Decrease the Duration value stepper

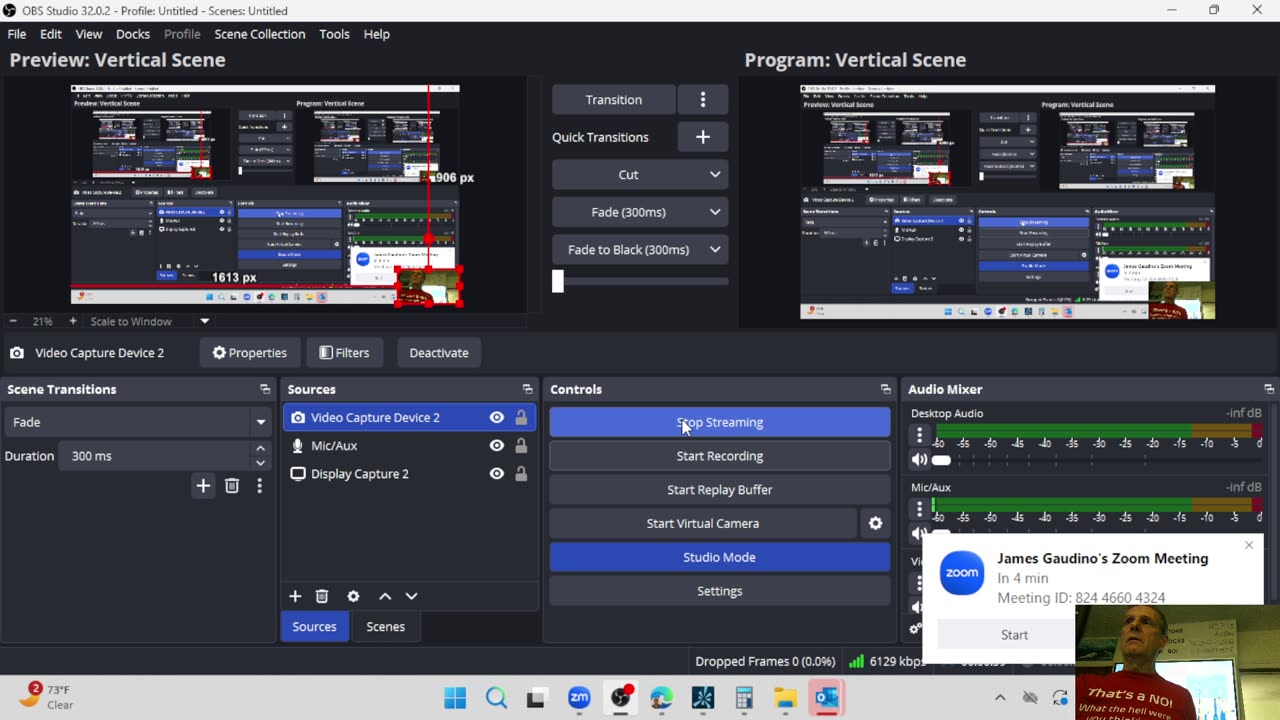coord(260,462)
